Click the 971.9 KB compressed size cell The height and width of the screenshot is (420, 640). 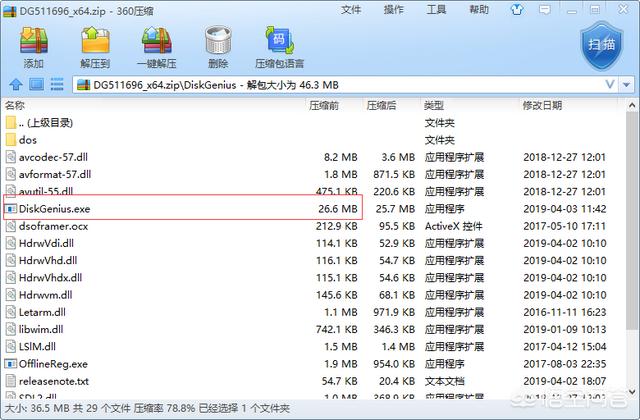point(394,312)
